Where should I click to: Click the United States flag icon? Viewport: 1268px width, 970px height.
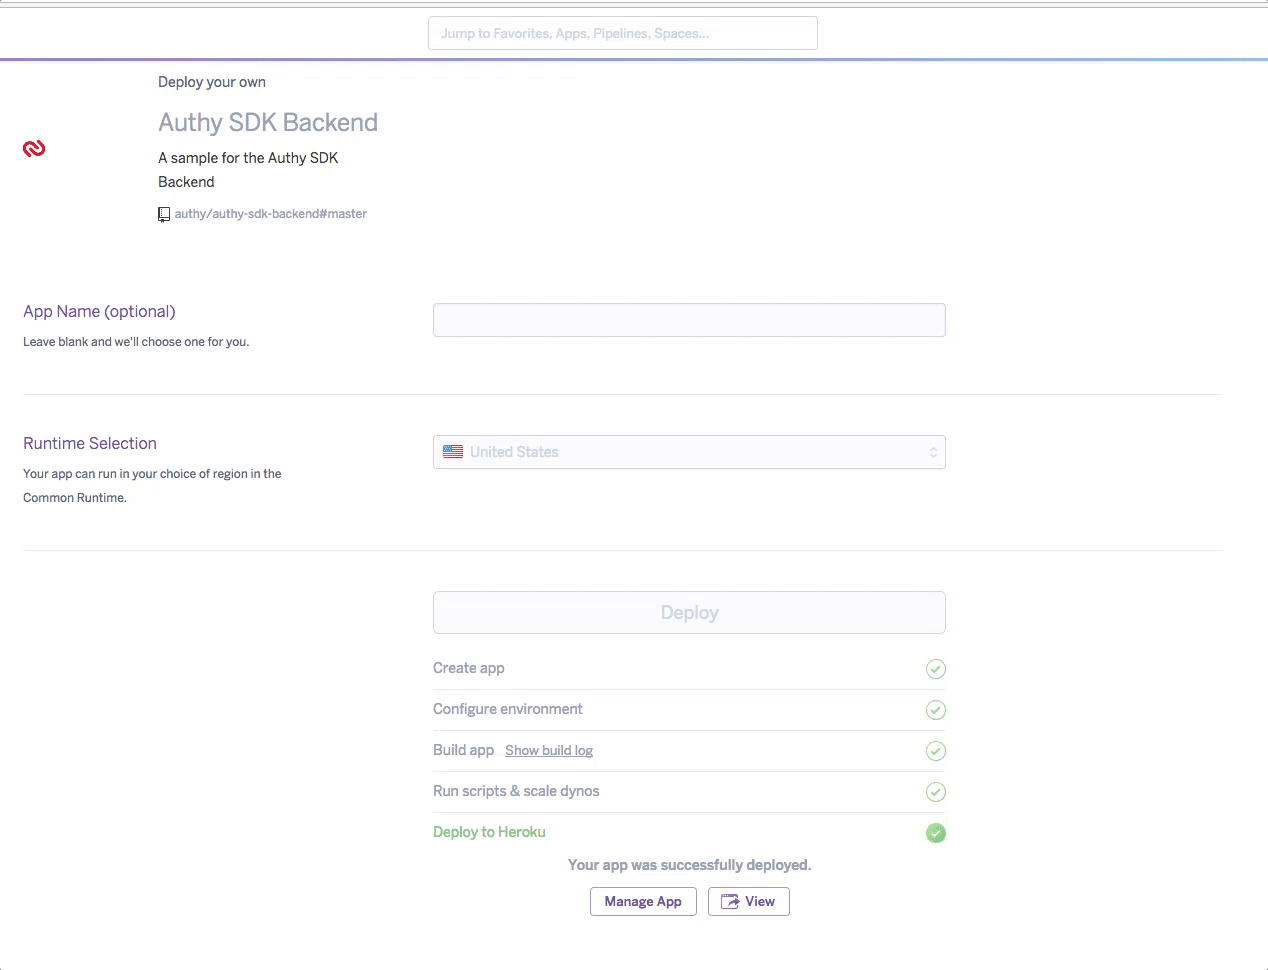pos(453,452)
